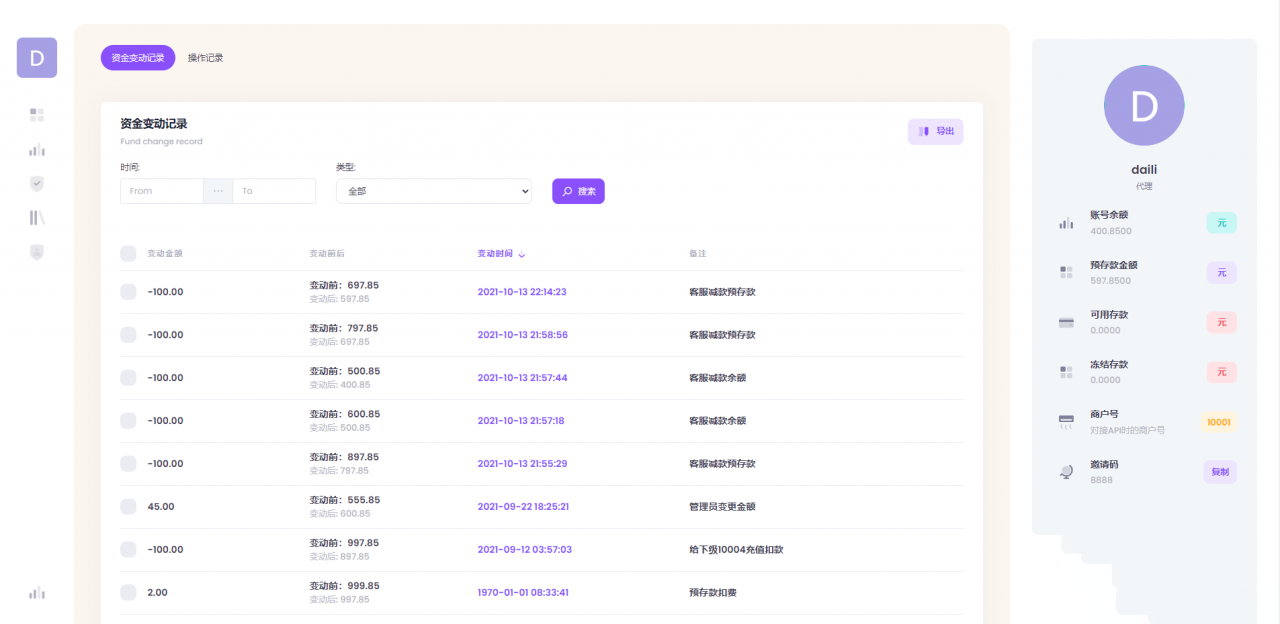The width and height of the screenshot is (1280, 624).
Task: Open the shield checkmark icon in sidebar
Action: coord(37,184)
